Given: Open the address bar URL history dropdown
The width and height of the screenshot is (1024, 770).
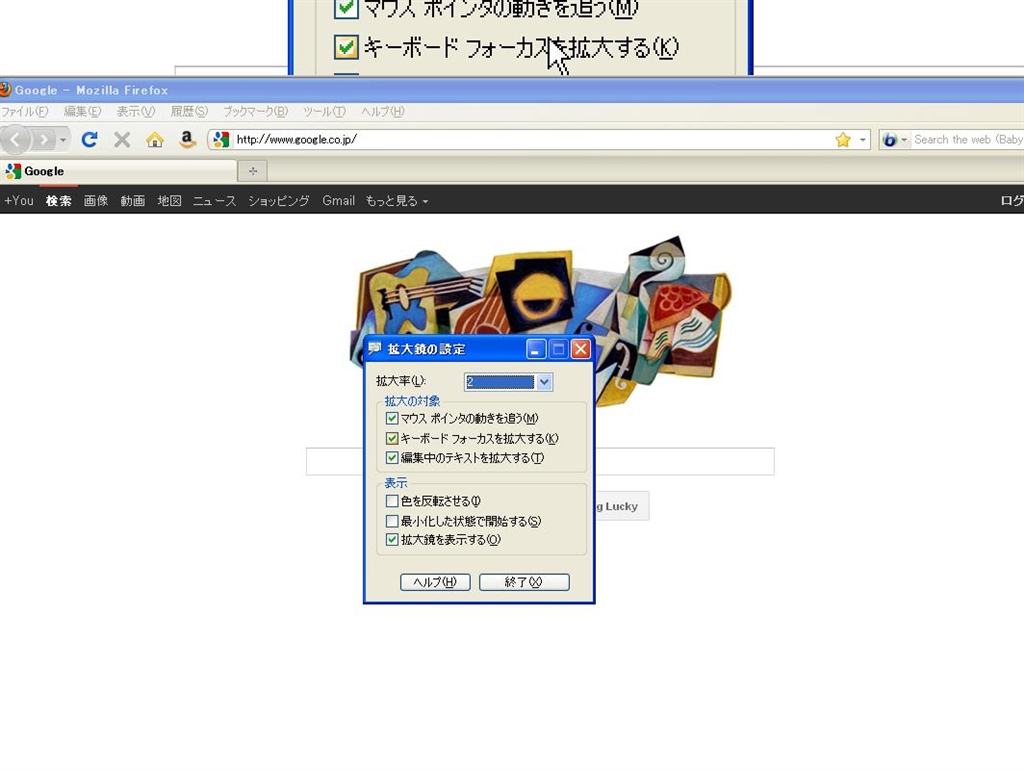Looking at the screenshot, I should [x=862, y=140].
